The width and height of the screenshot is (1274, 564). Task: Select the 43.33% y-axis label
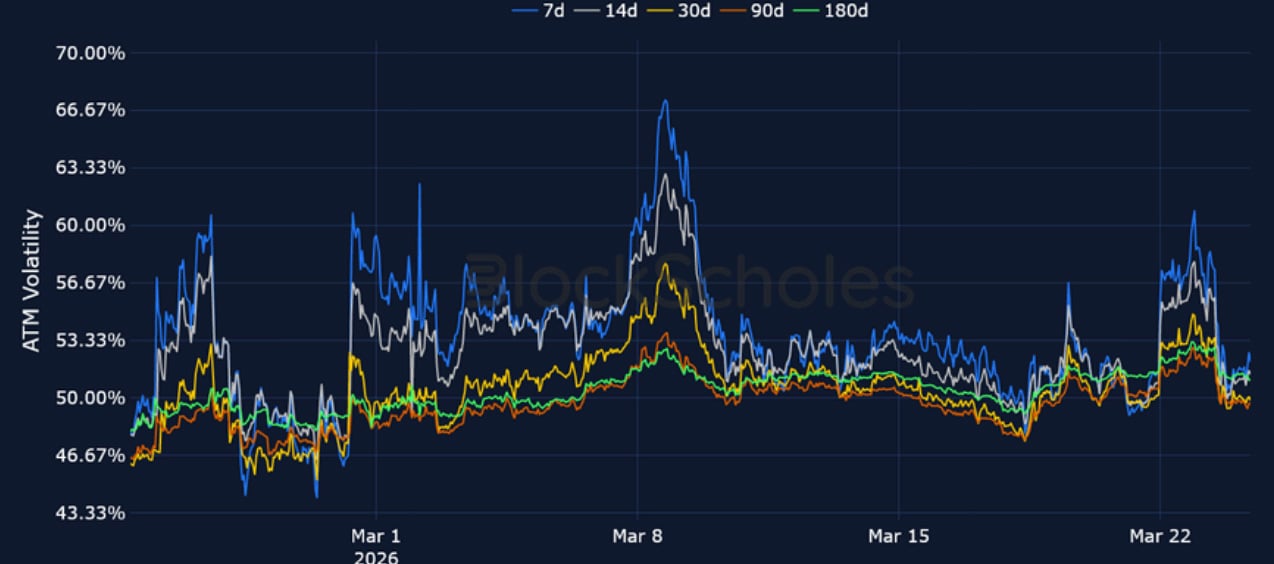point(88,513)
